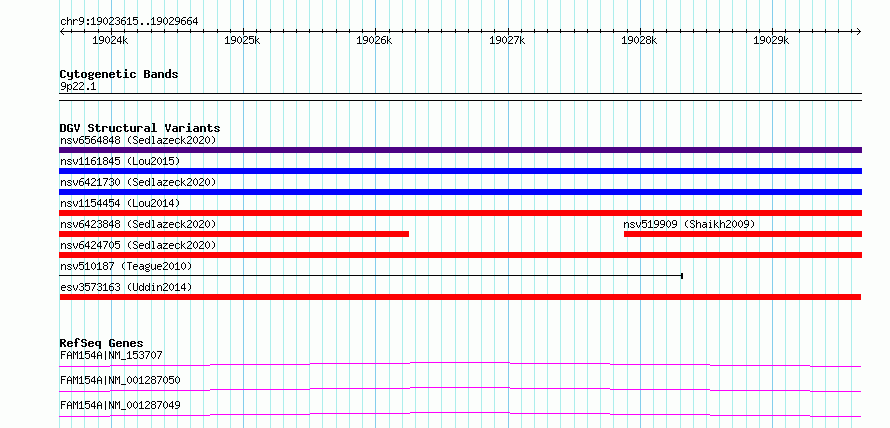Image resolution: width=890 pixels, height=428 pixels.
Task: Open gene label FAM154A|NM_001287050
Action: click(x=120, y=380)
